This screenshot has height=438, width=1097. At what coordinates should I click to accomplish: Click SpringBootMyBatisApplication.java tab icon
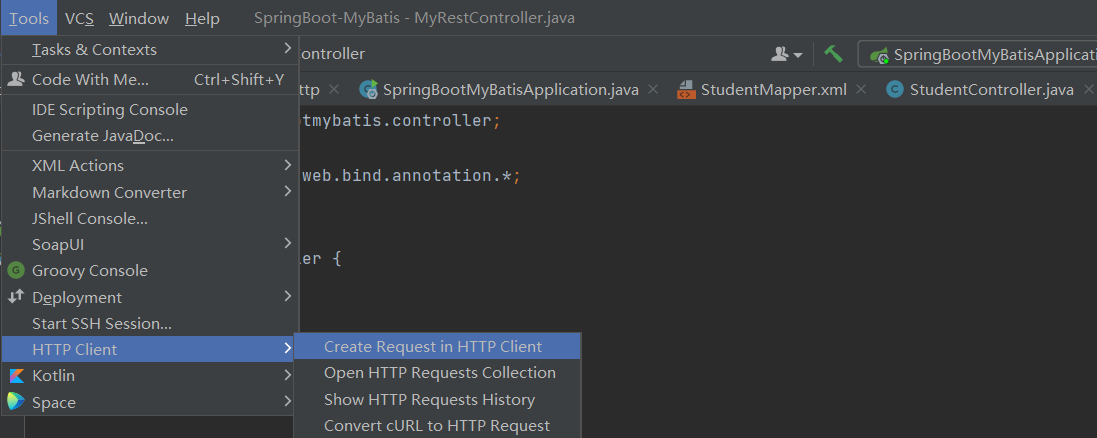369,90
